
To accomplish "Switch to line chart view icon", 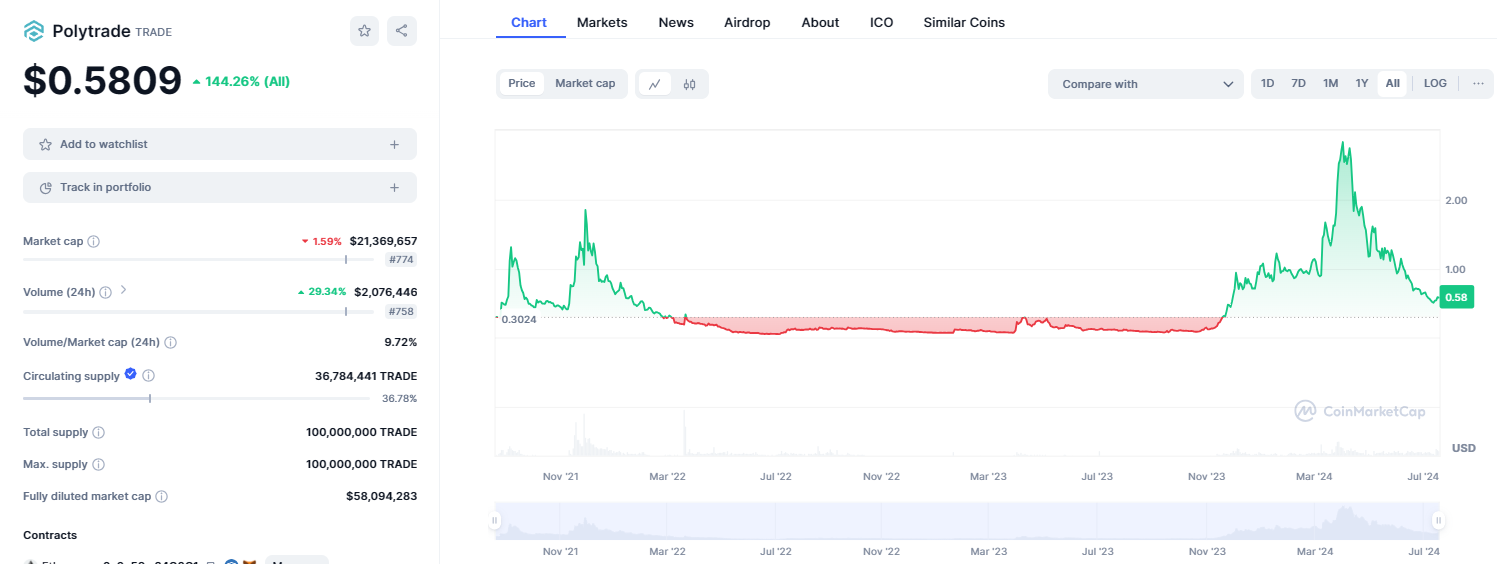I will (x=655, y=84).
